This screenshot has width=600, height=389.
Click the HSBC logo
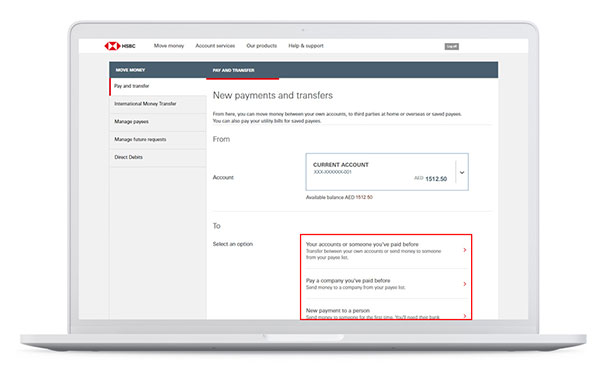coord(120,46)
